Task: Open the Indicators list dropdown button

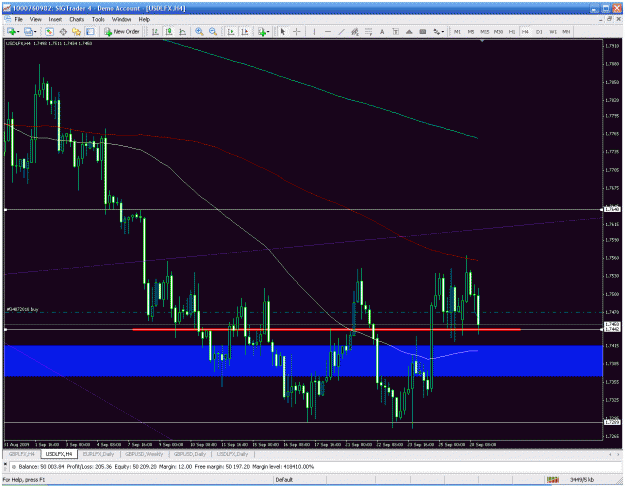Action: coord(263,31)
